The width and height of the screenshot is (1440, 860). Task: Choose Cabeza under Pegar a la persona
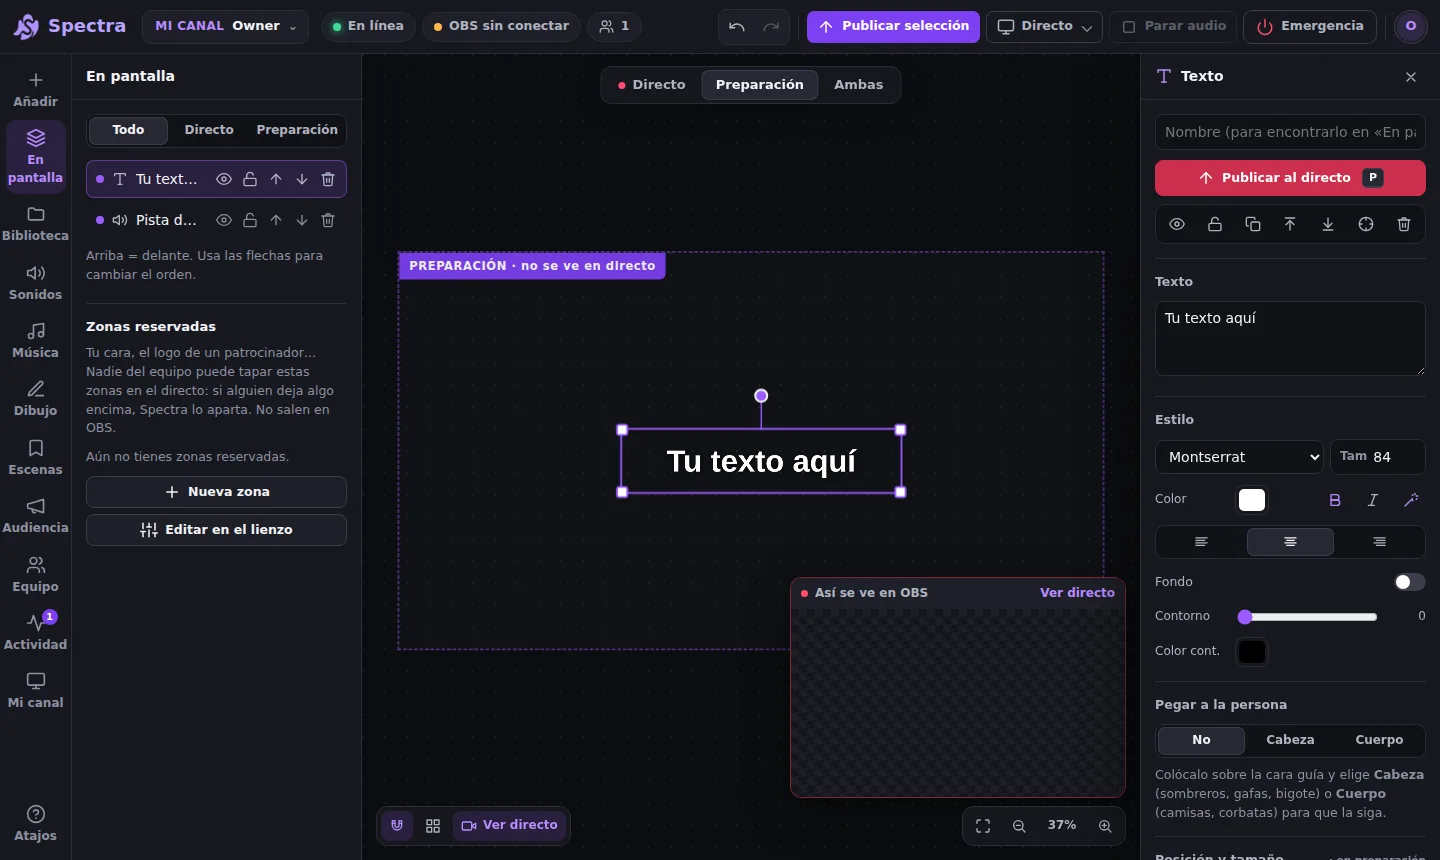pos(1290,740)
